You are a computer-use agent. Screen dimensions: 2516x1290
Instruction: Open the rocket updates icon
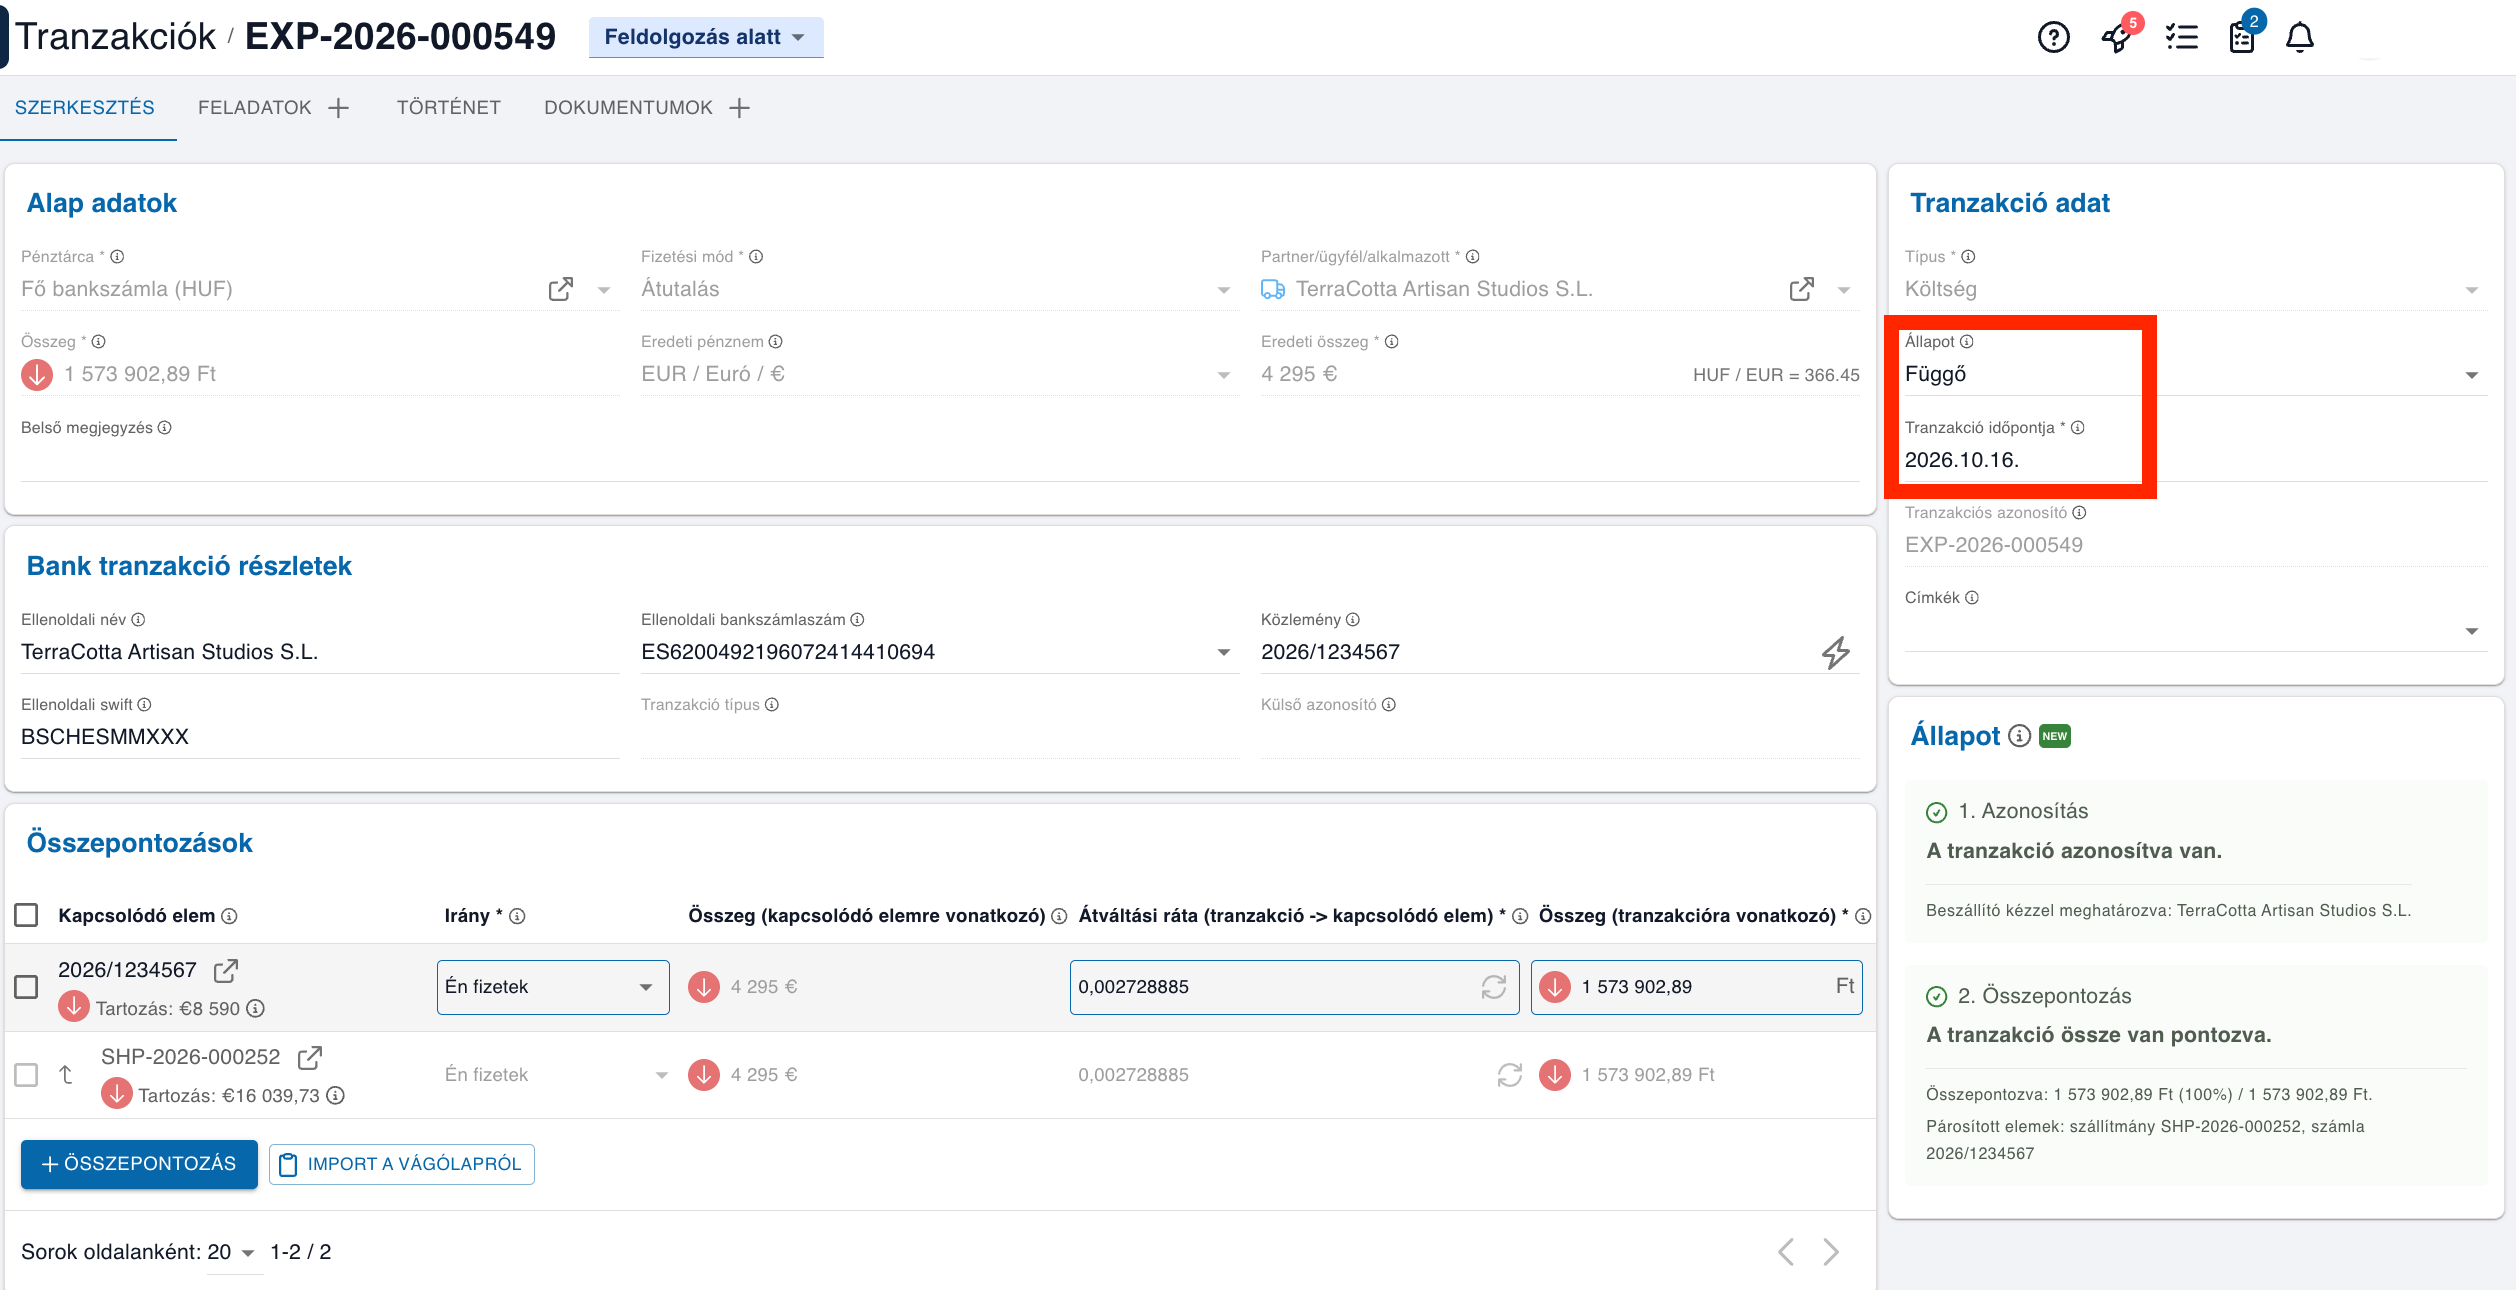[x=2116, y=38]
